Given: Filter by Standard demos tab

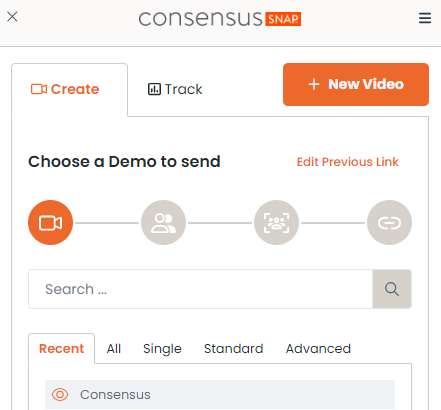Looking at the screenshot, I should tap(234, 349).
